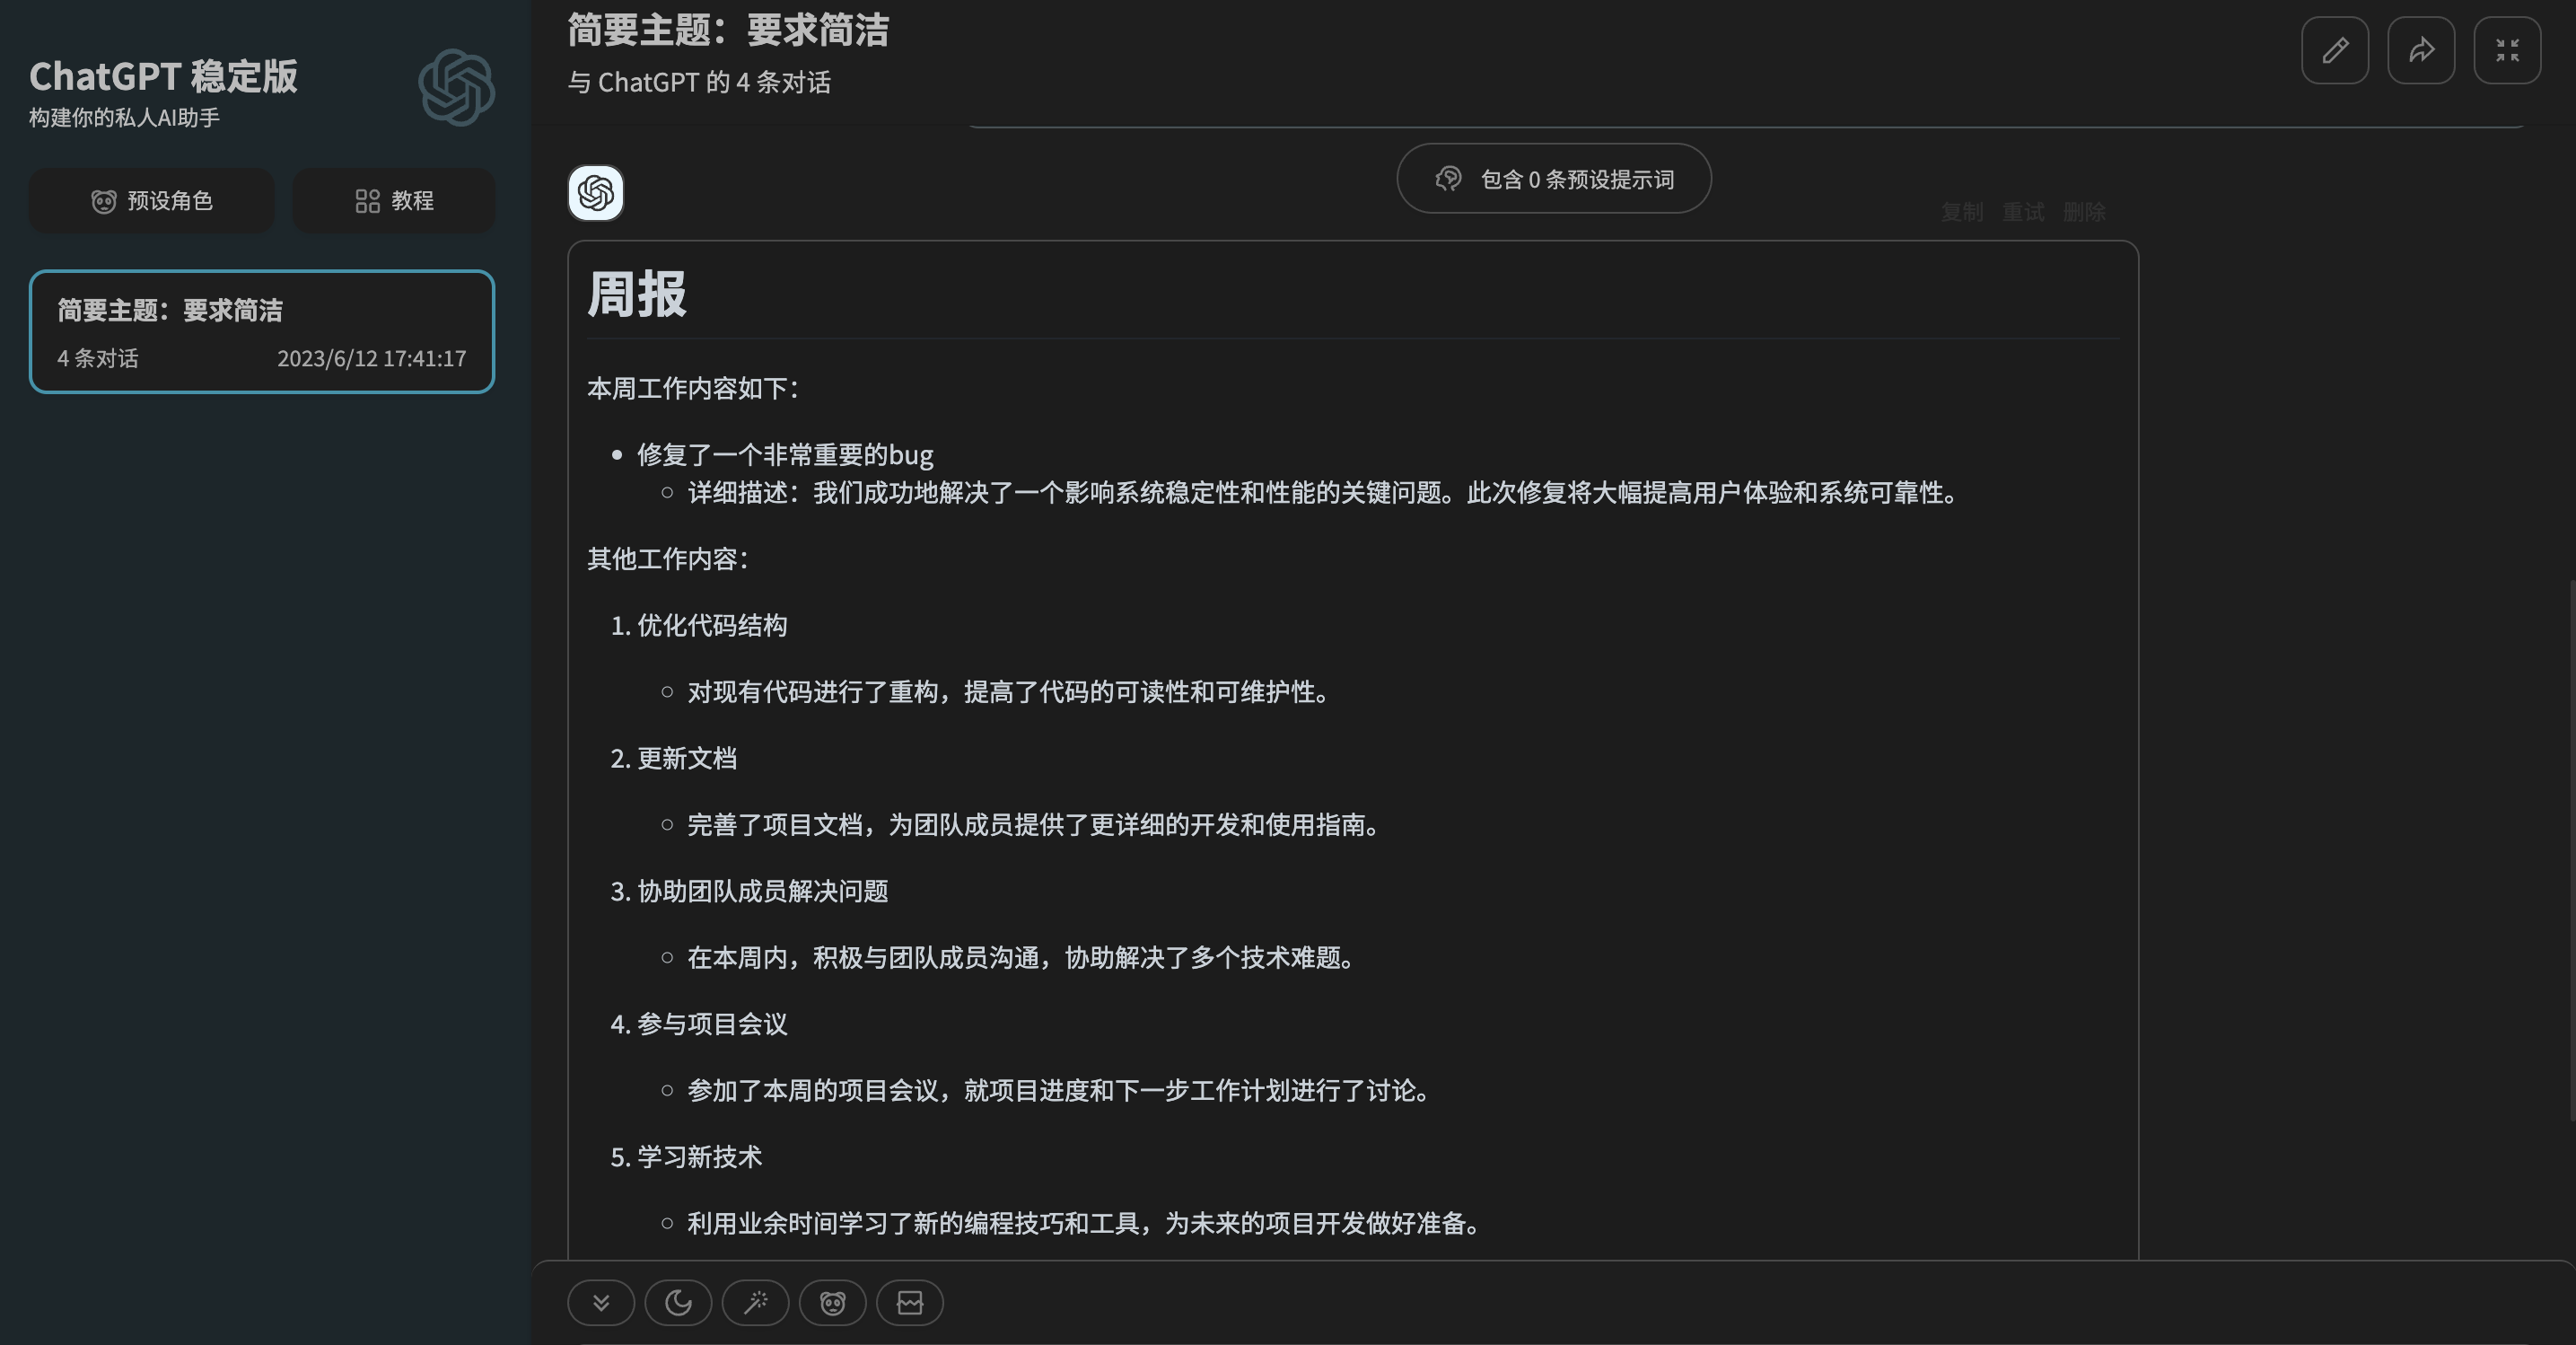Image resolution: width=2576 pixels, height=1345 pixels.
Task: Click the 包含 0 条预设提示词 pill
Action: (1553, 179)
